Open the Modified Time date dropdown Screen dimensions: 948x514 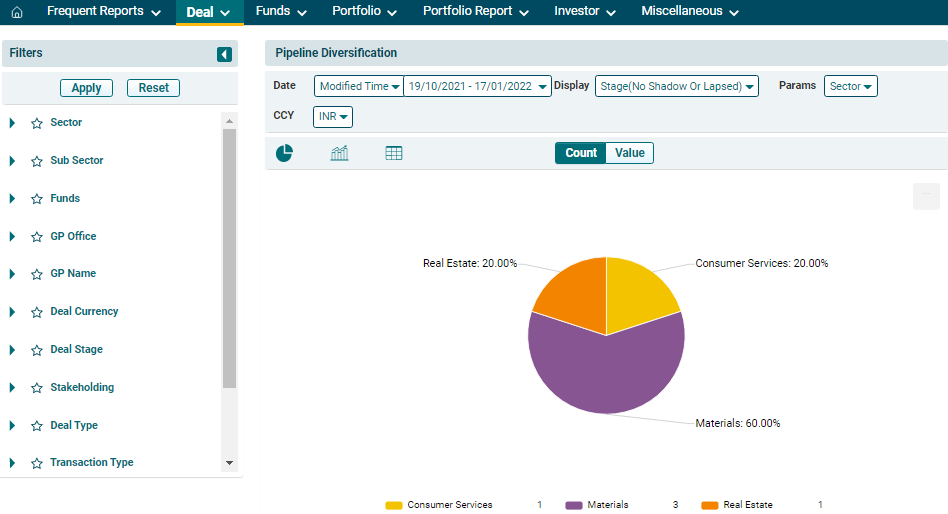[x=359, y=87]
